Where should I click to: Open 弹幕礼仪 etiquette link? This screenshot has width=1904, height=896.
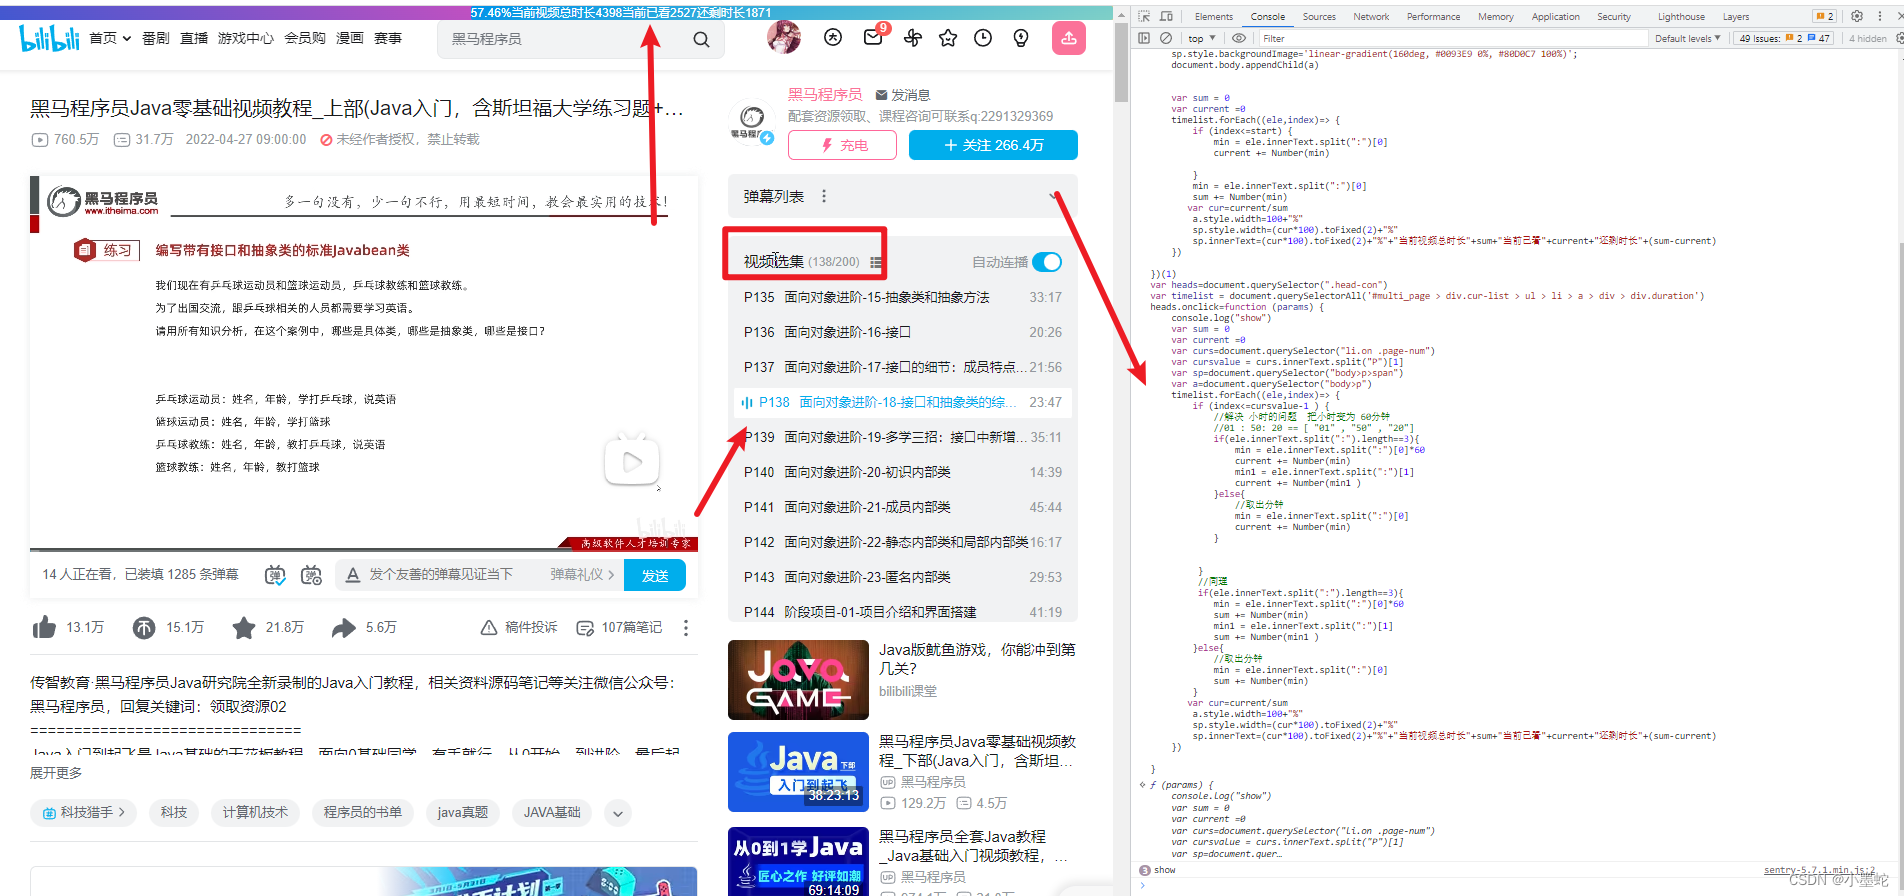tap(582, 575)
